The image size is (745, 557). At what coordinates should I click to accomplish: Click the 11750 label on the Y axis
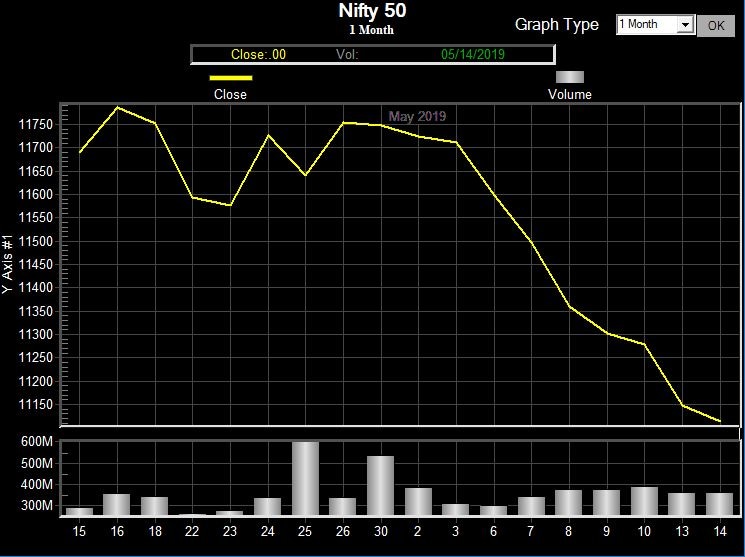tap(36, 124)
